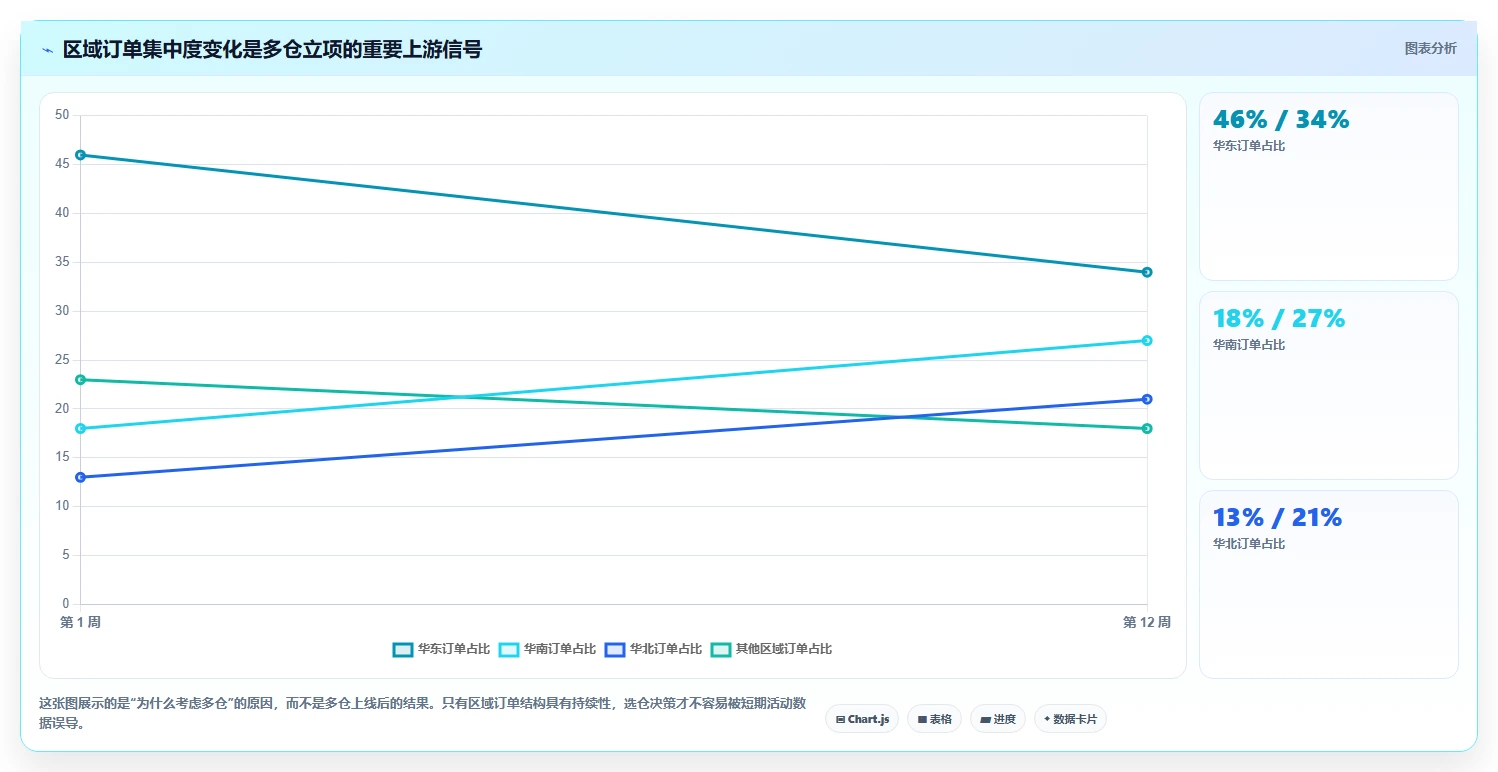Click the 数据卡片 tag chip

[x=1070, y=719]
